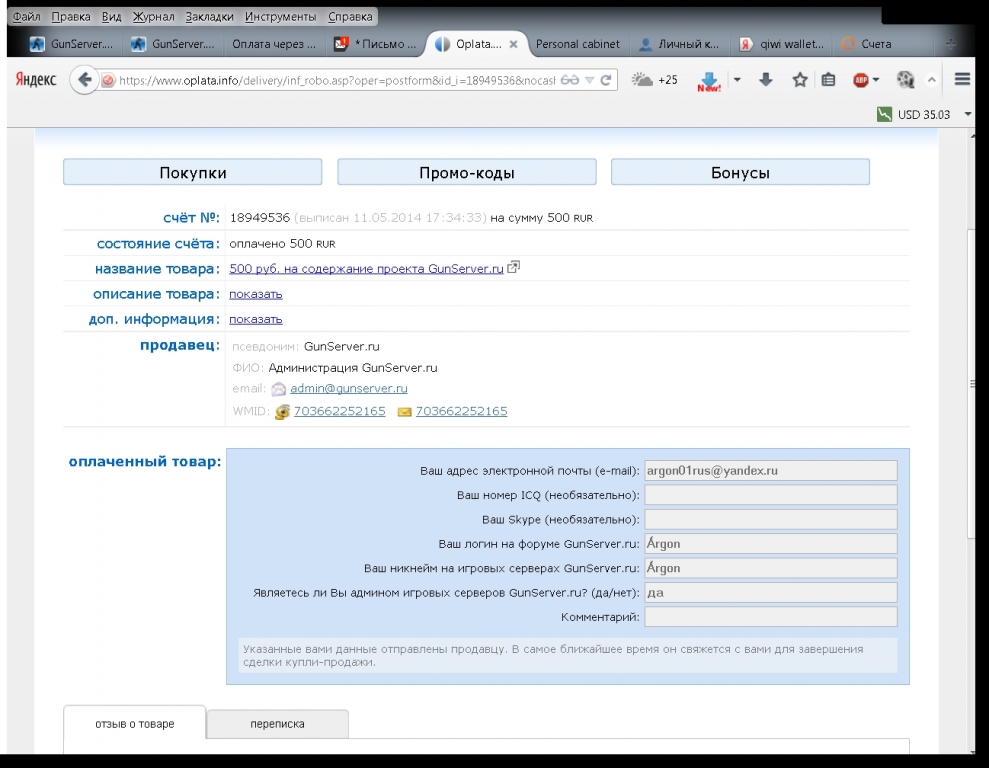Click the Комментарий input field
This screenshot has width=989, height=768.
tap(770, 617)
